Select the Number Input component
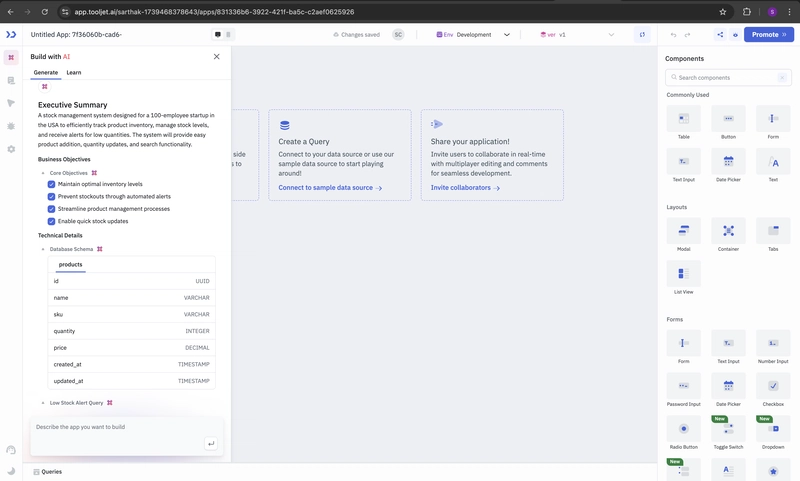The height and width of the screenshot is (481, 800). pos(773,347)
